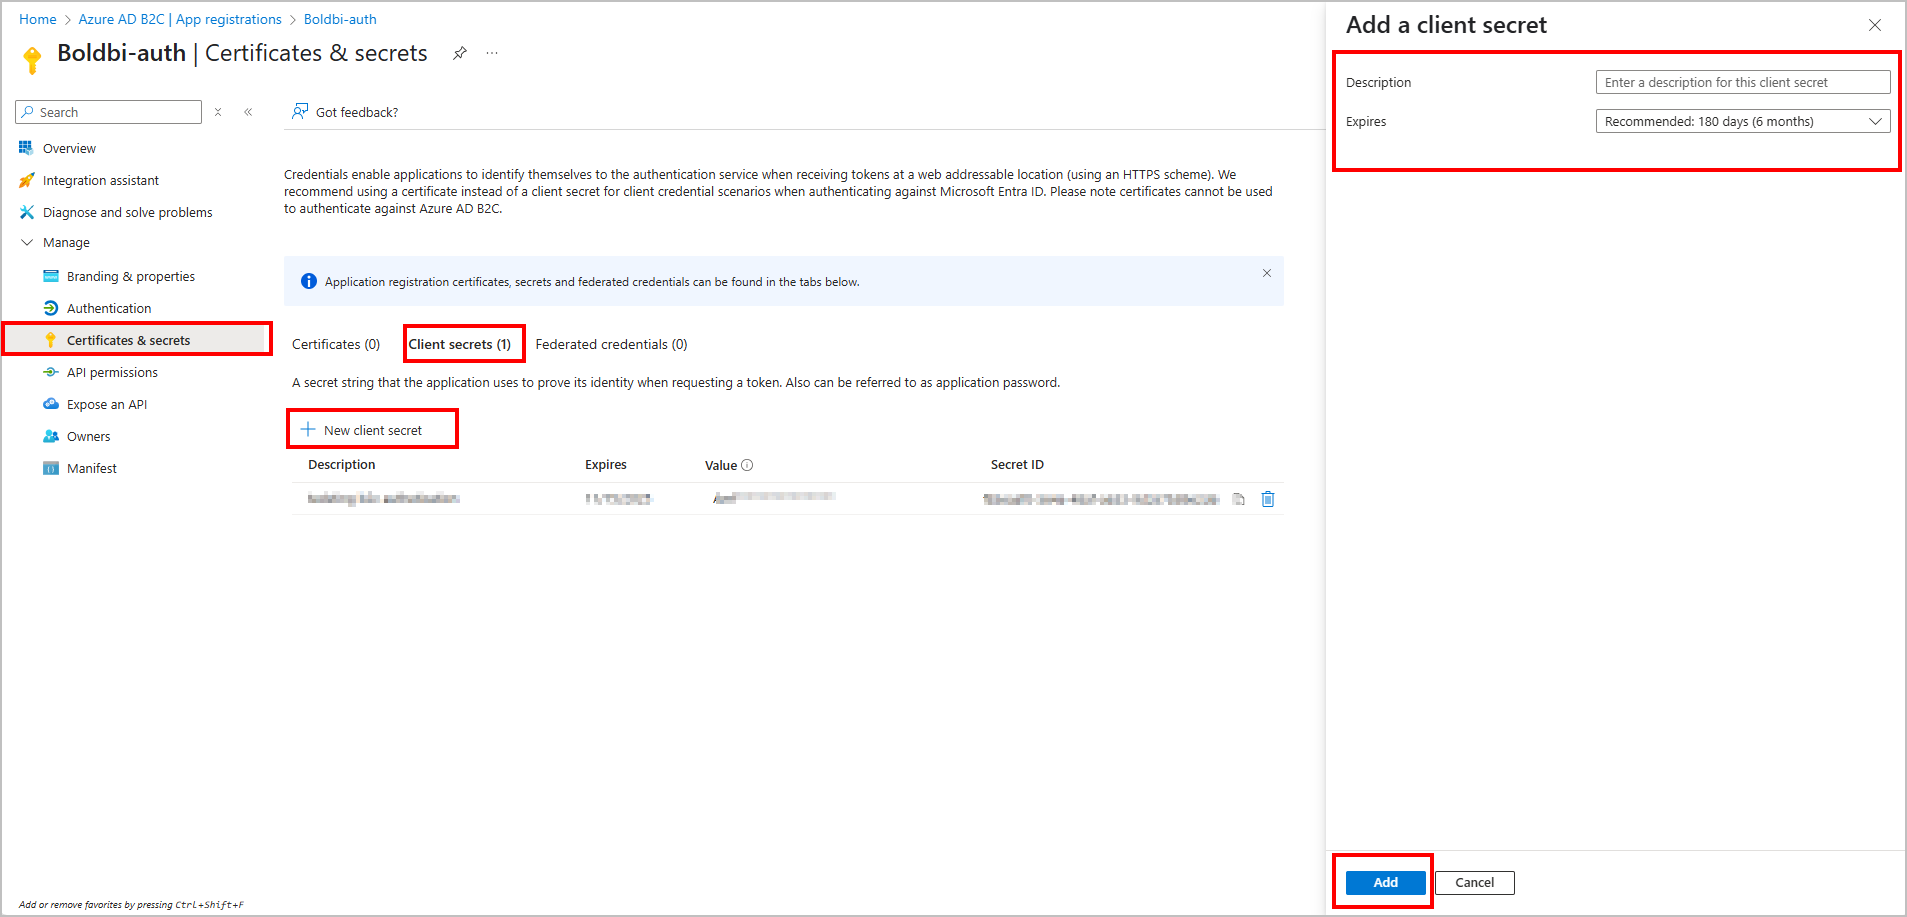The height and width of the screenshot is (917, 1907).
Task: Pin Certificates & secrets to favorites
Action: (460, 53)
